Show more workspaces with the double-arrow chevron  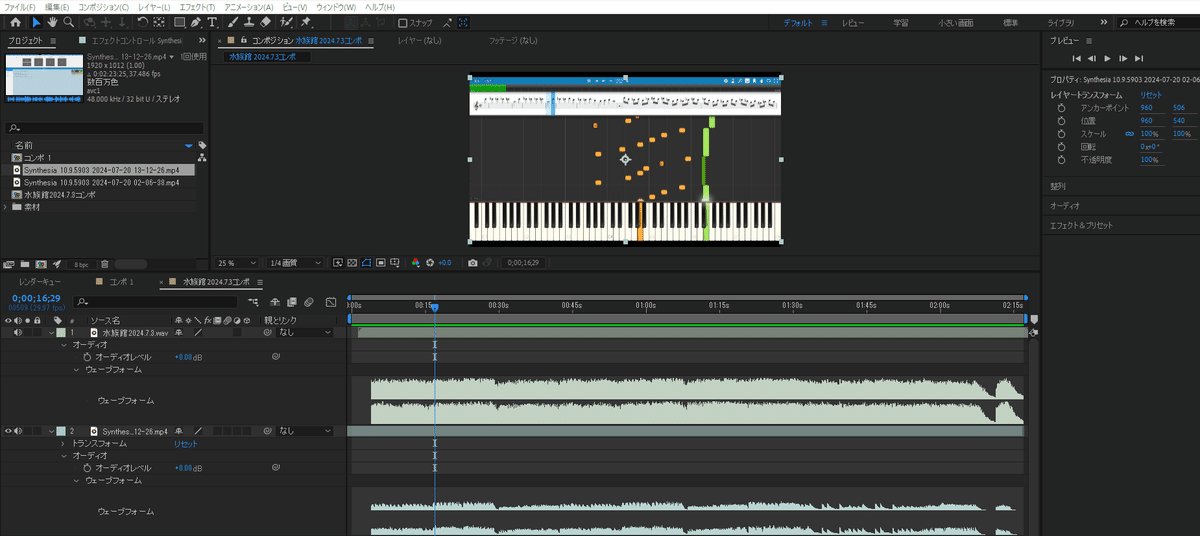1103,22
